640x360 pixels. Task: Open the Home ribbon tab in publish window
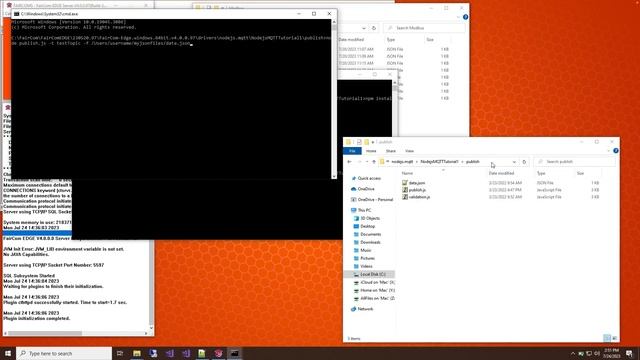[371, 151]
